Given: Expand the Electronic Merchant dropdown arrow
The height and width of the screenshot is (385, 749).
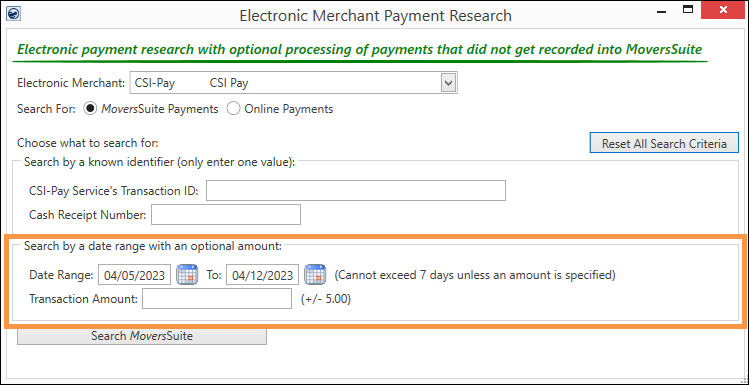Looking at the screenshot, I should pos(448,84).
